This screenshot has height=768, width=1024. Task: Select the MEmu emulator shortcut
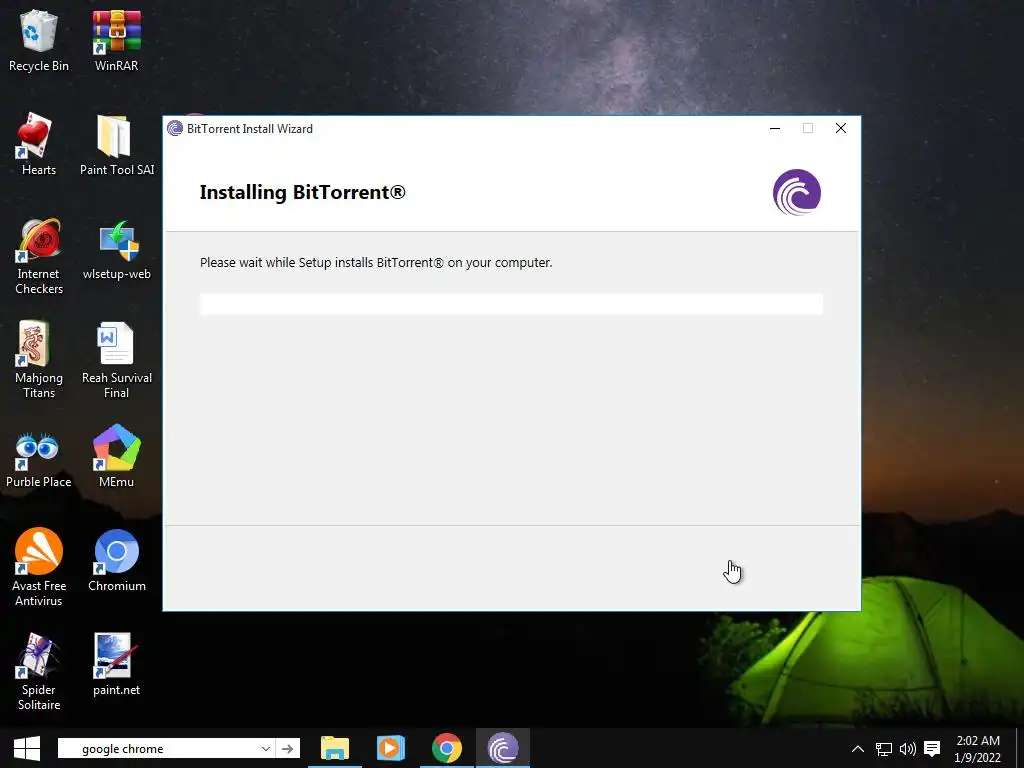click(116, 456)
